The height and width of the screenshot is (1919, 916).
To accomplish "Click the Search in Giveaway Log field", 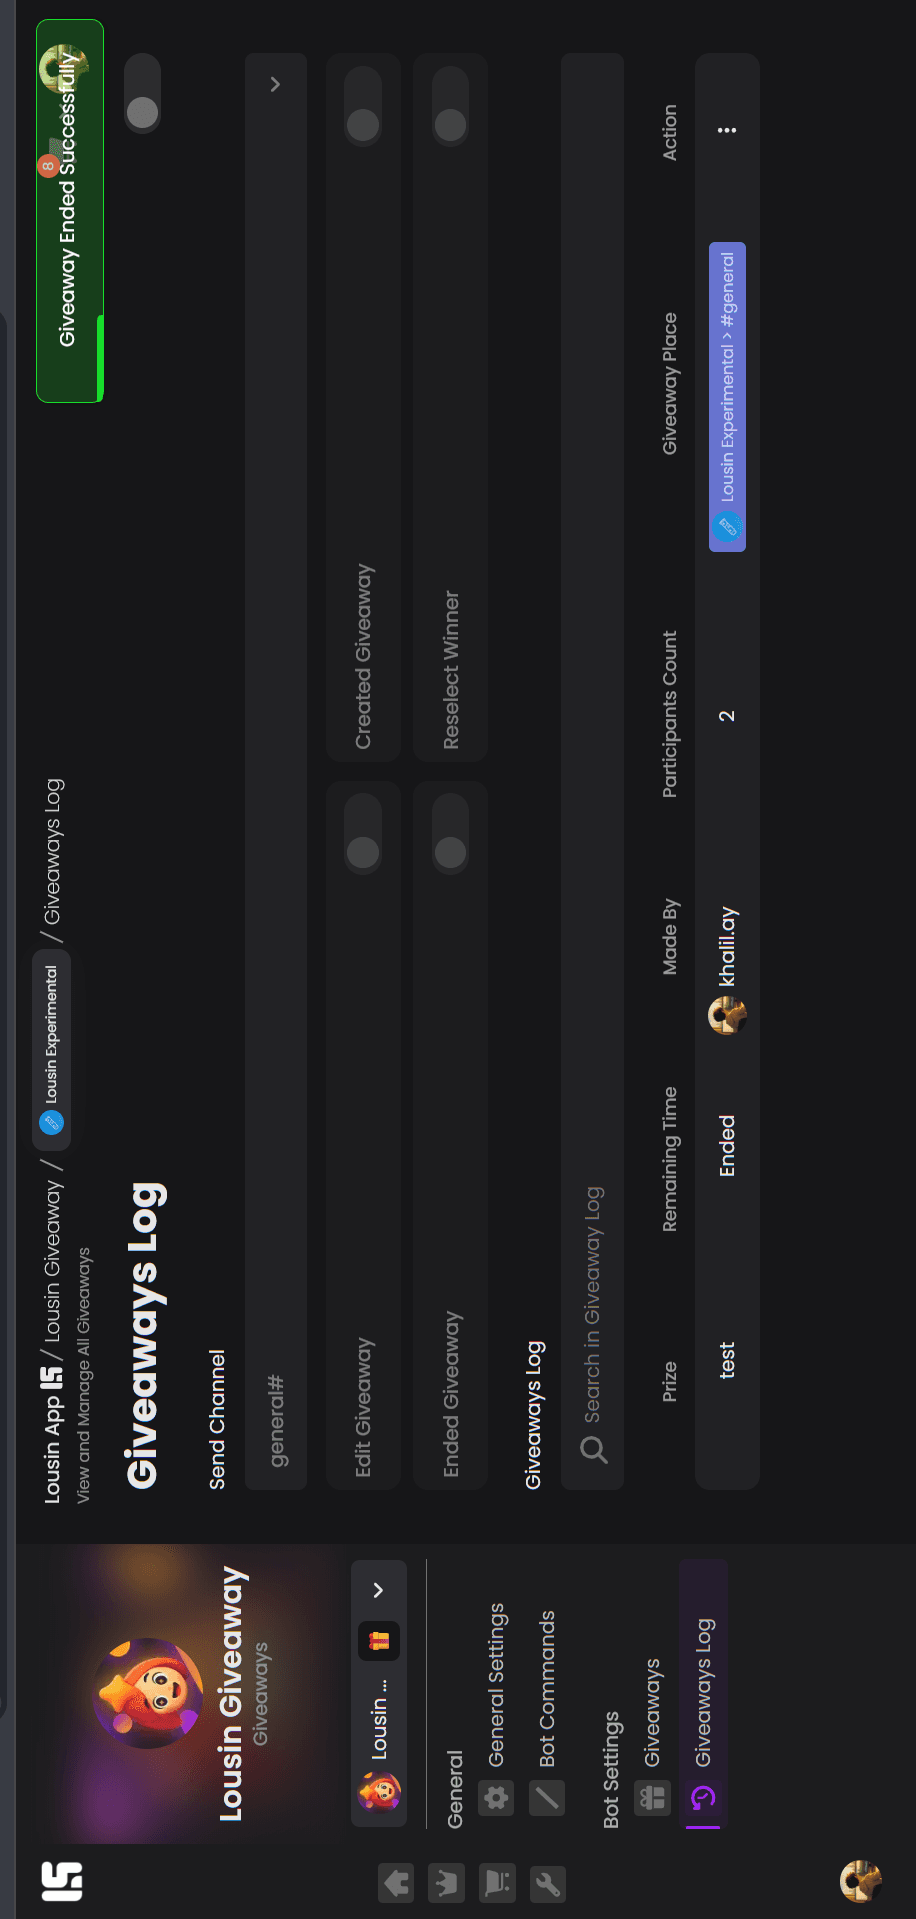I will click(x=592, y=771).
